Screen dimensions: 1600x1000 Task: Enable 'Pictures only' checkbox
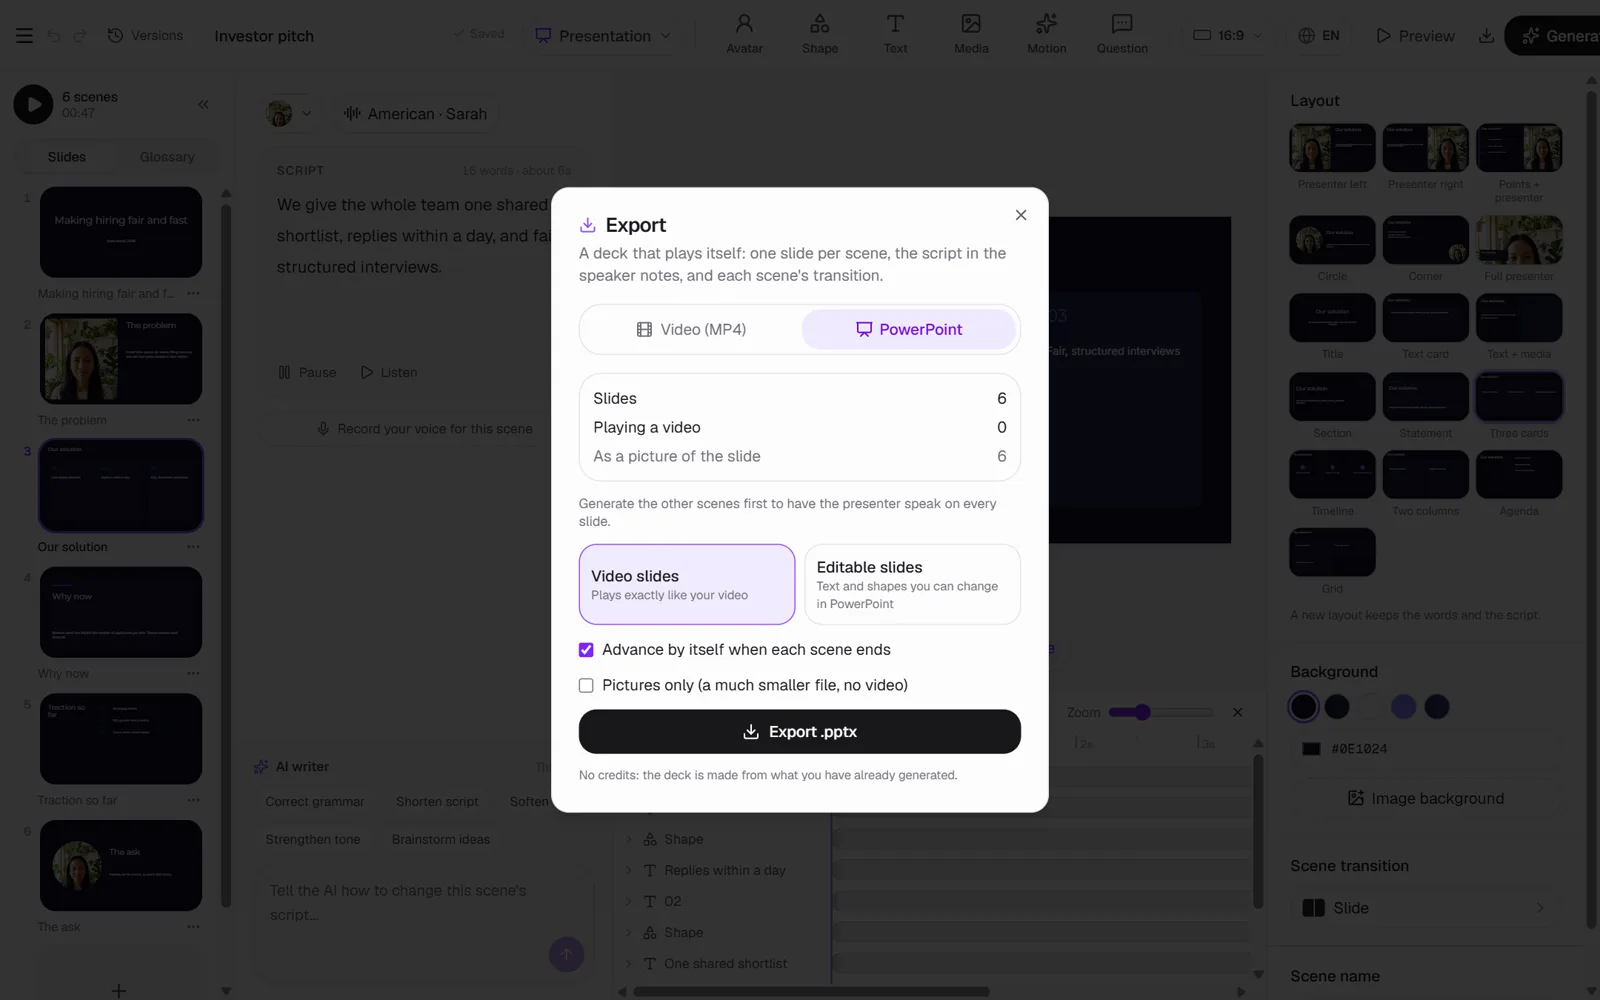[586, 685]
